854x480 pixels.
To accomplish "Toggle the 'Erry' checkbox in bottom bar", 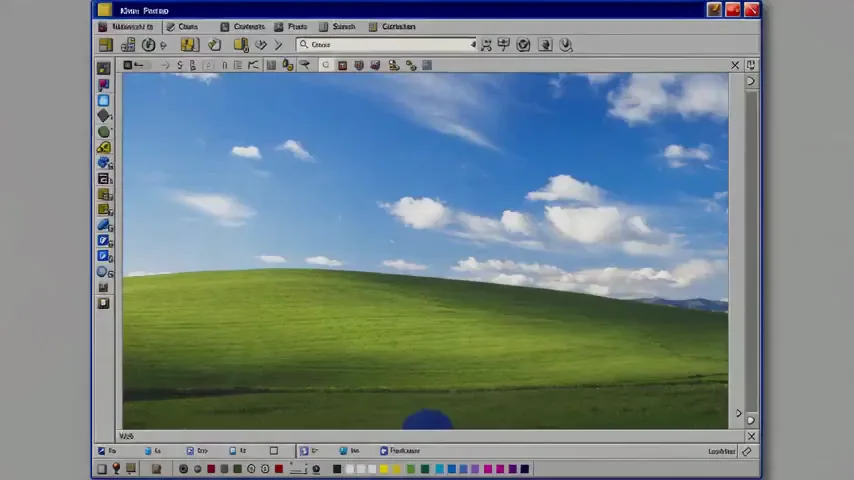I will pyautogui.click(x=190, y=451).
